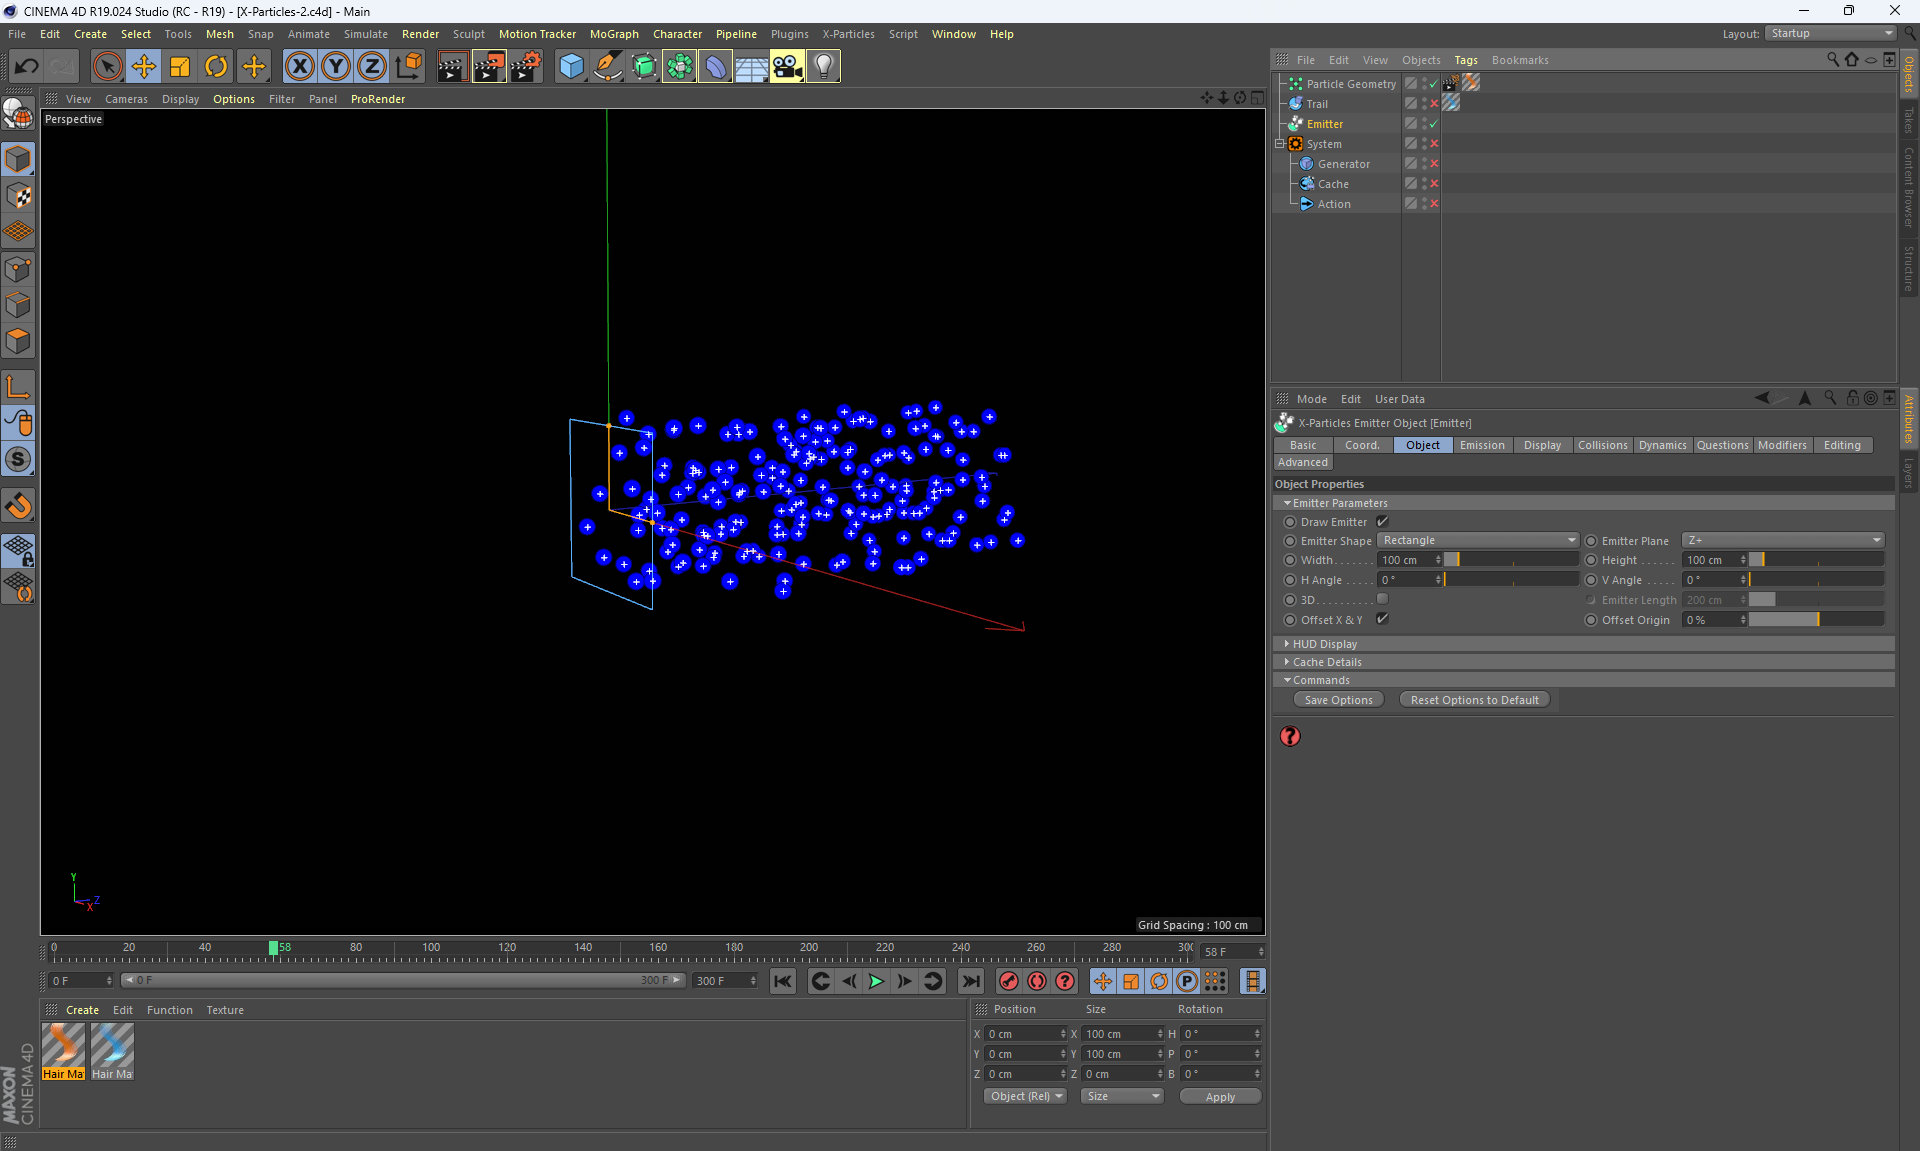Uncheck the Draw Emitter checkbox
1920x1151 pixels.
(1382, 522)
